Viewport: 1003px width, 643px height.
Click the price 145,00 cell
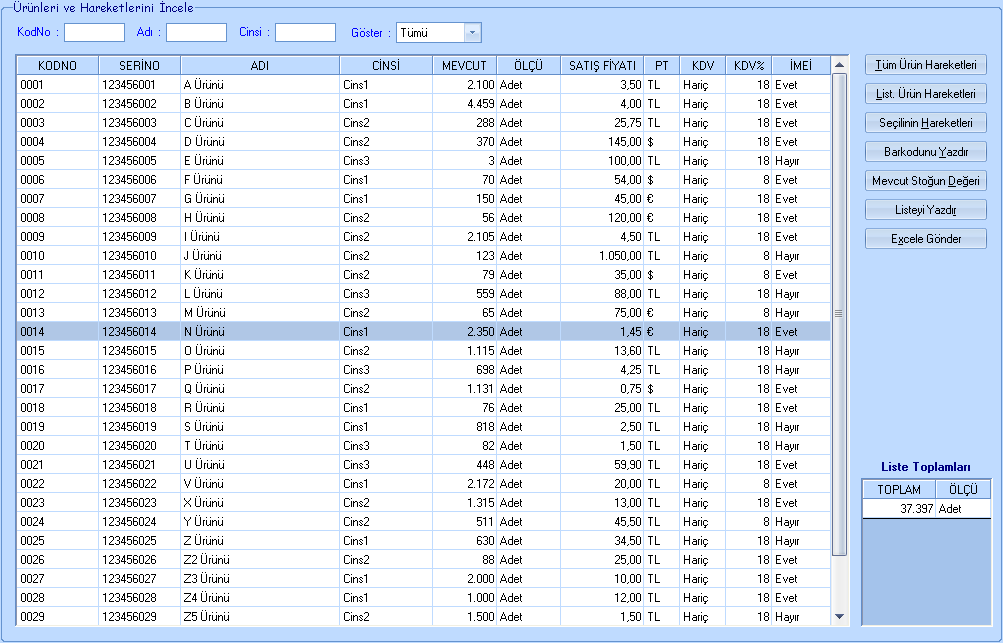(602, 141)
